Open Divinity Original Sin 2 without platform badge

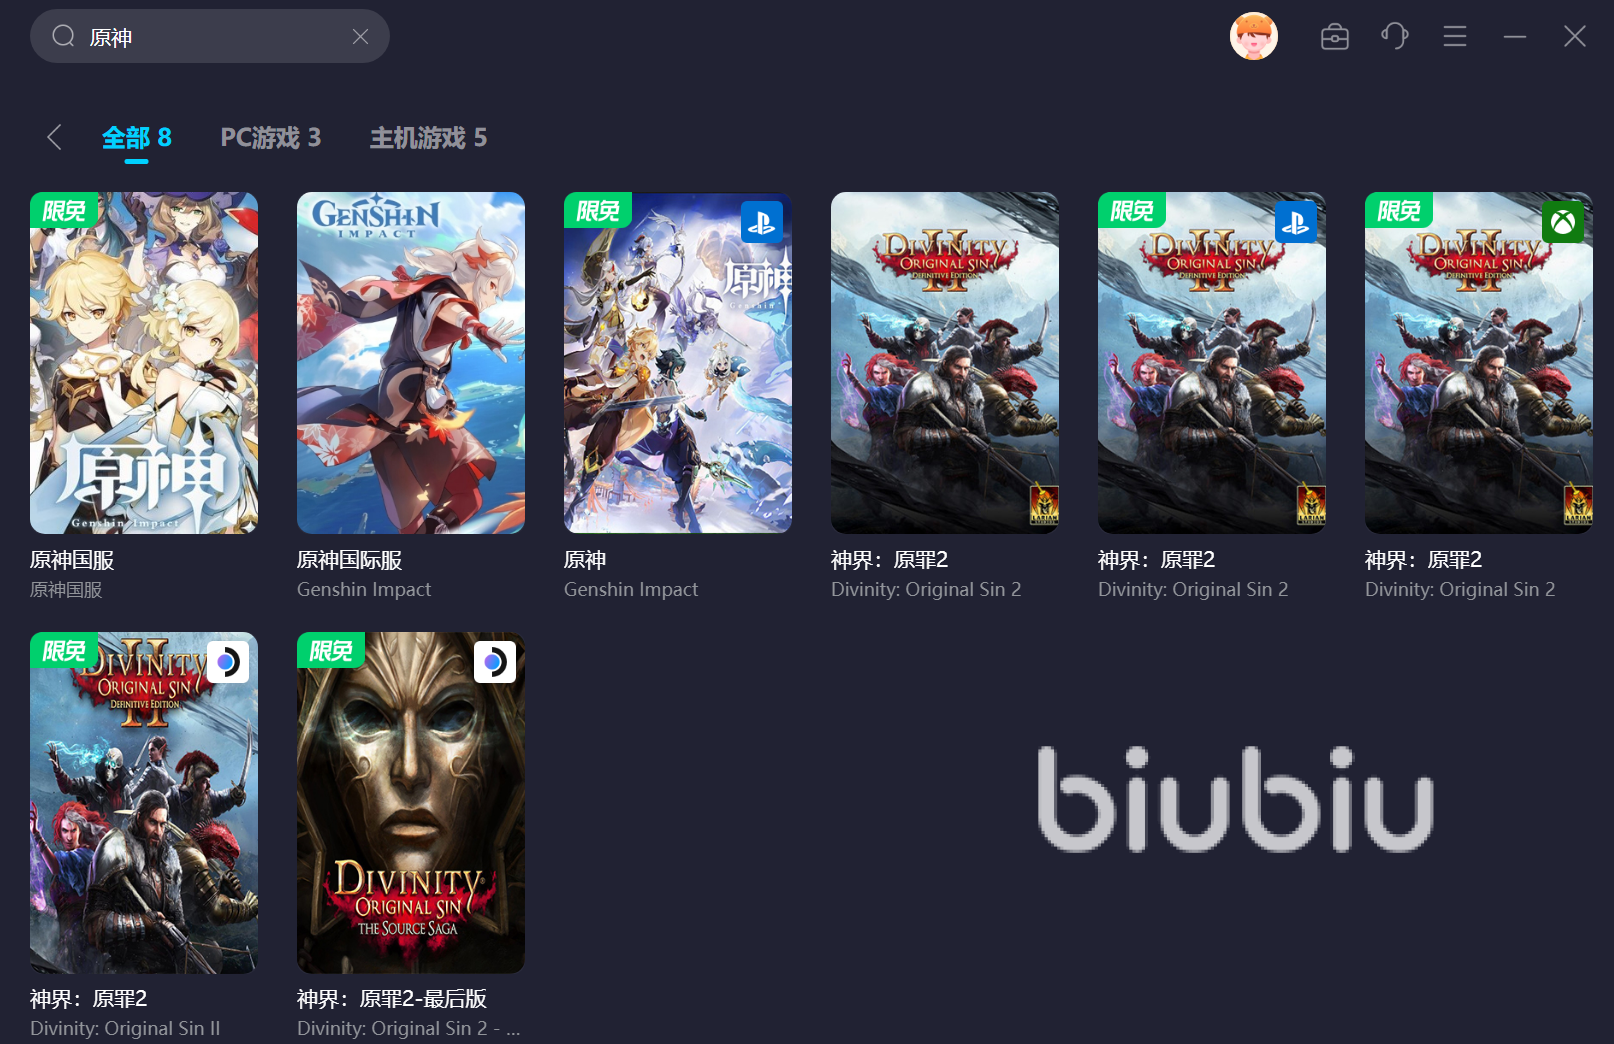pyautogui.click(x=945, y=363)
